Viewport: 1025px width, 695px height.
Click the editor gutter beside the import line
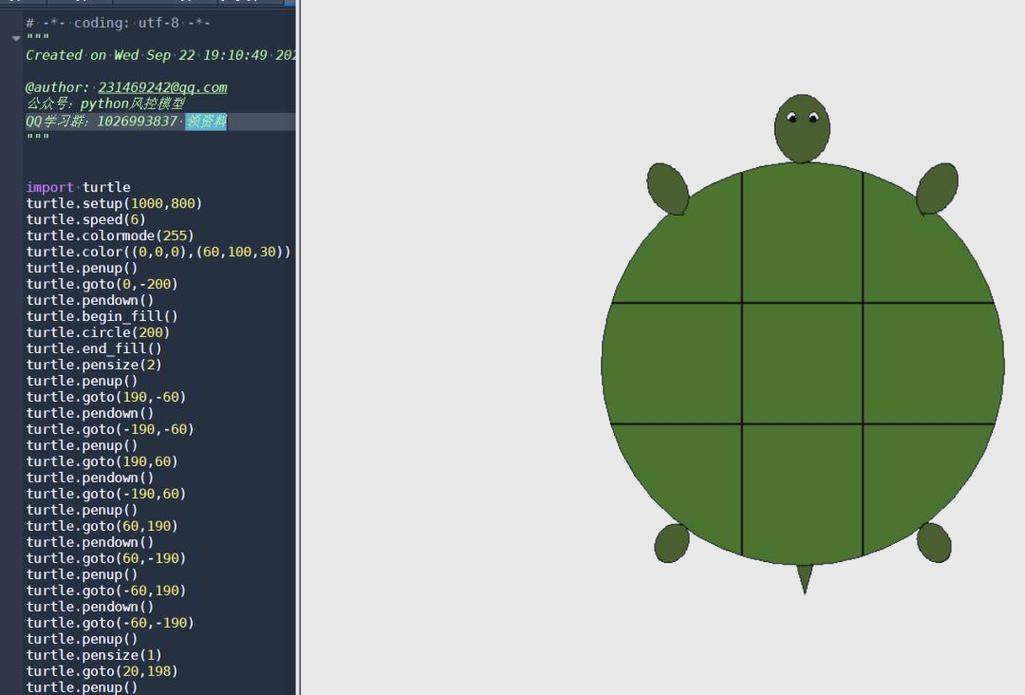(x=12, y=187)
